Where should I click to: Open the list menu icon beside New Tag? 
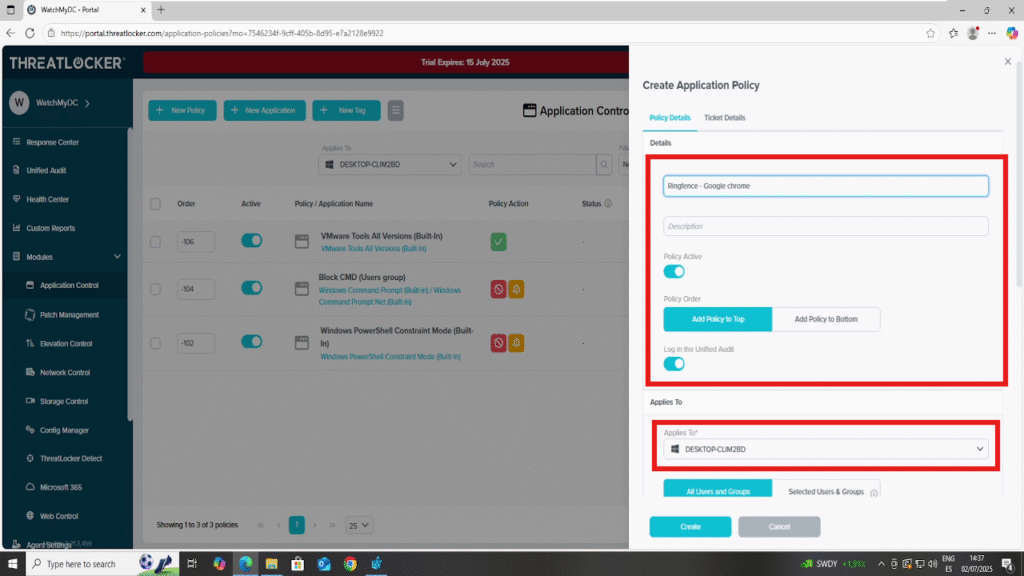pos(395,110)
